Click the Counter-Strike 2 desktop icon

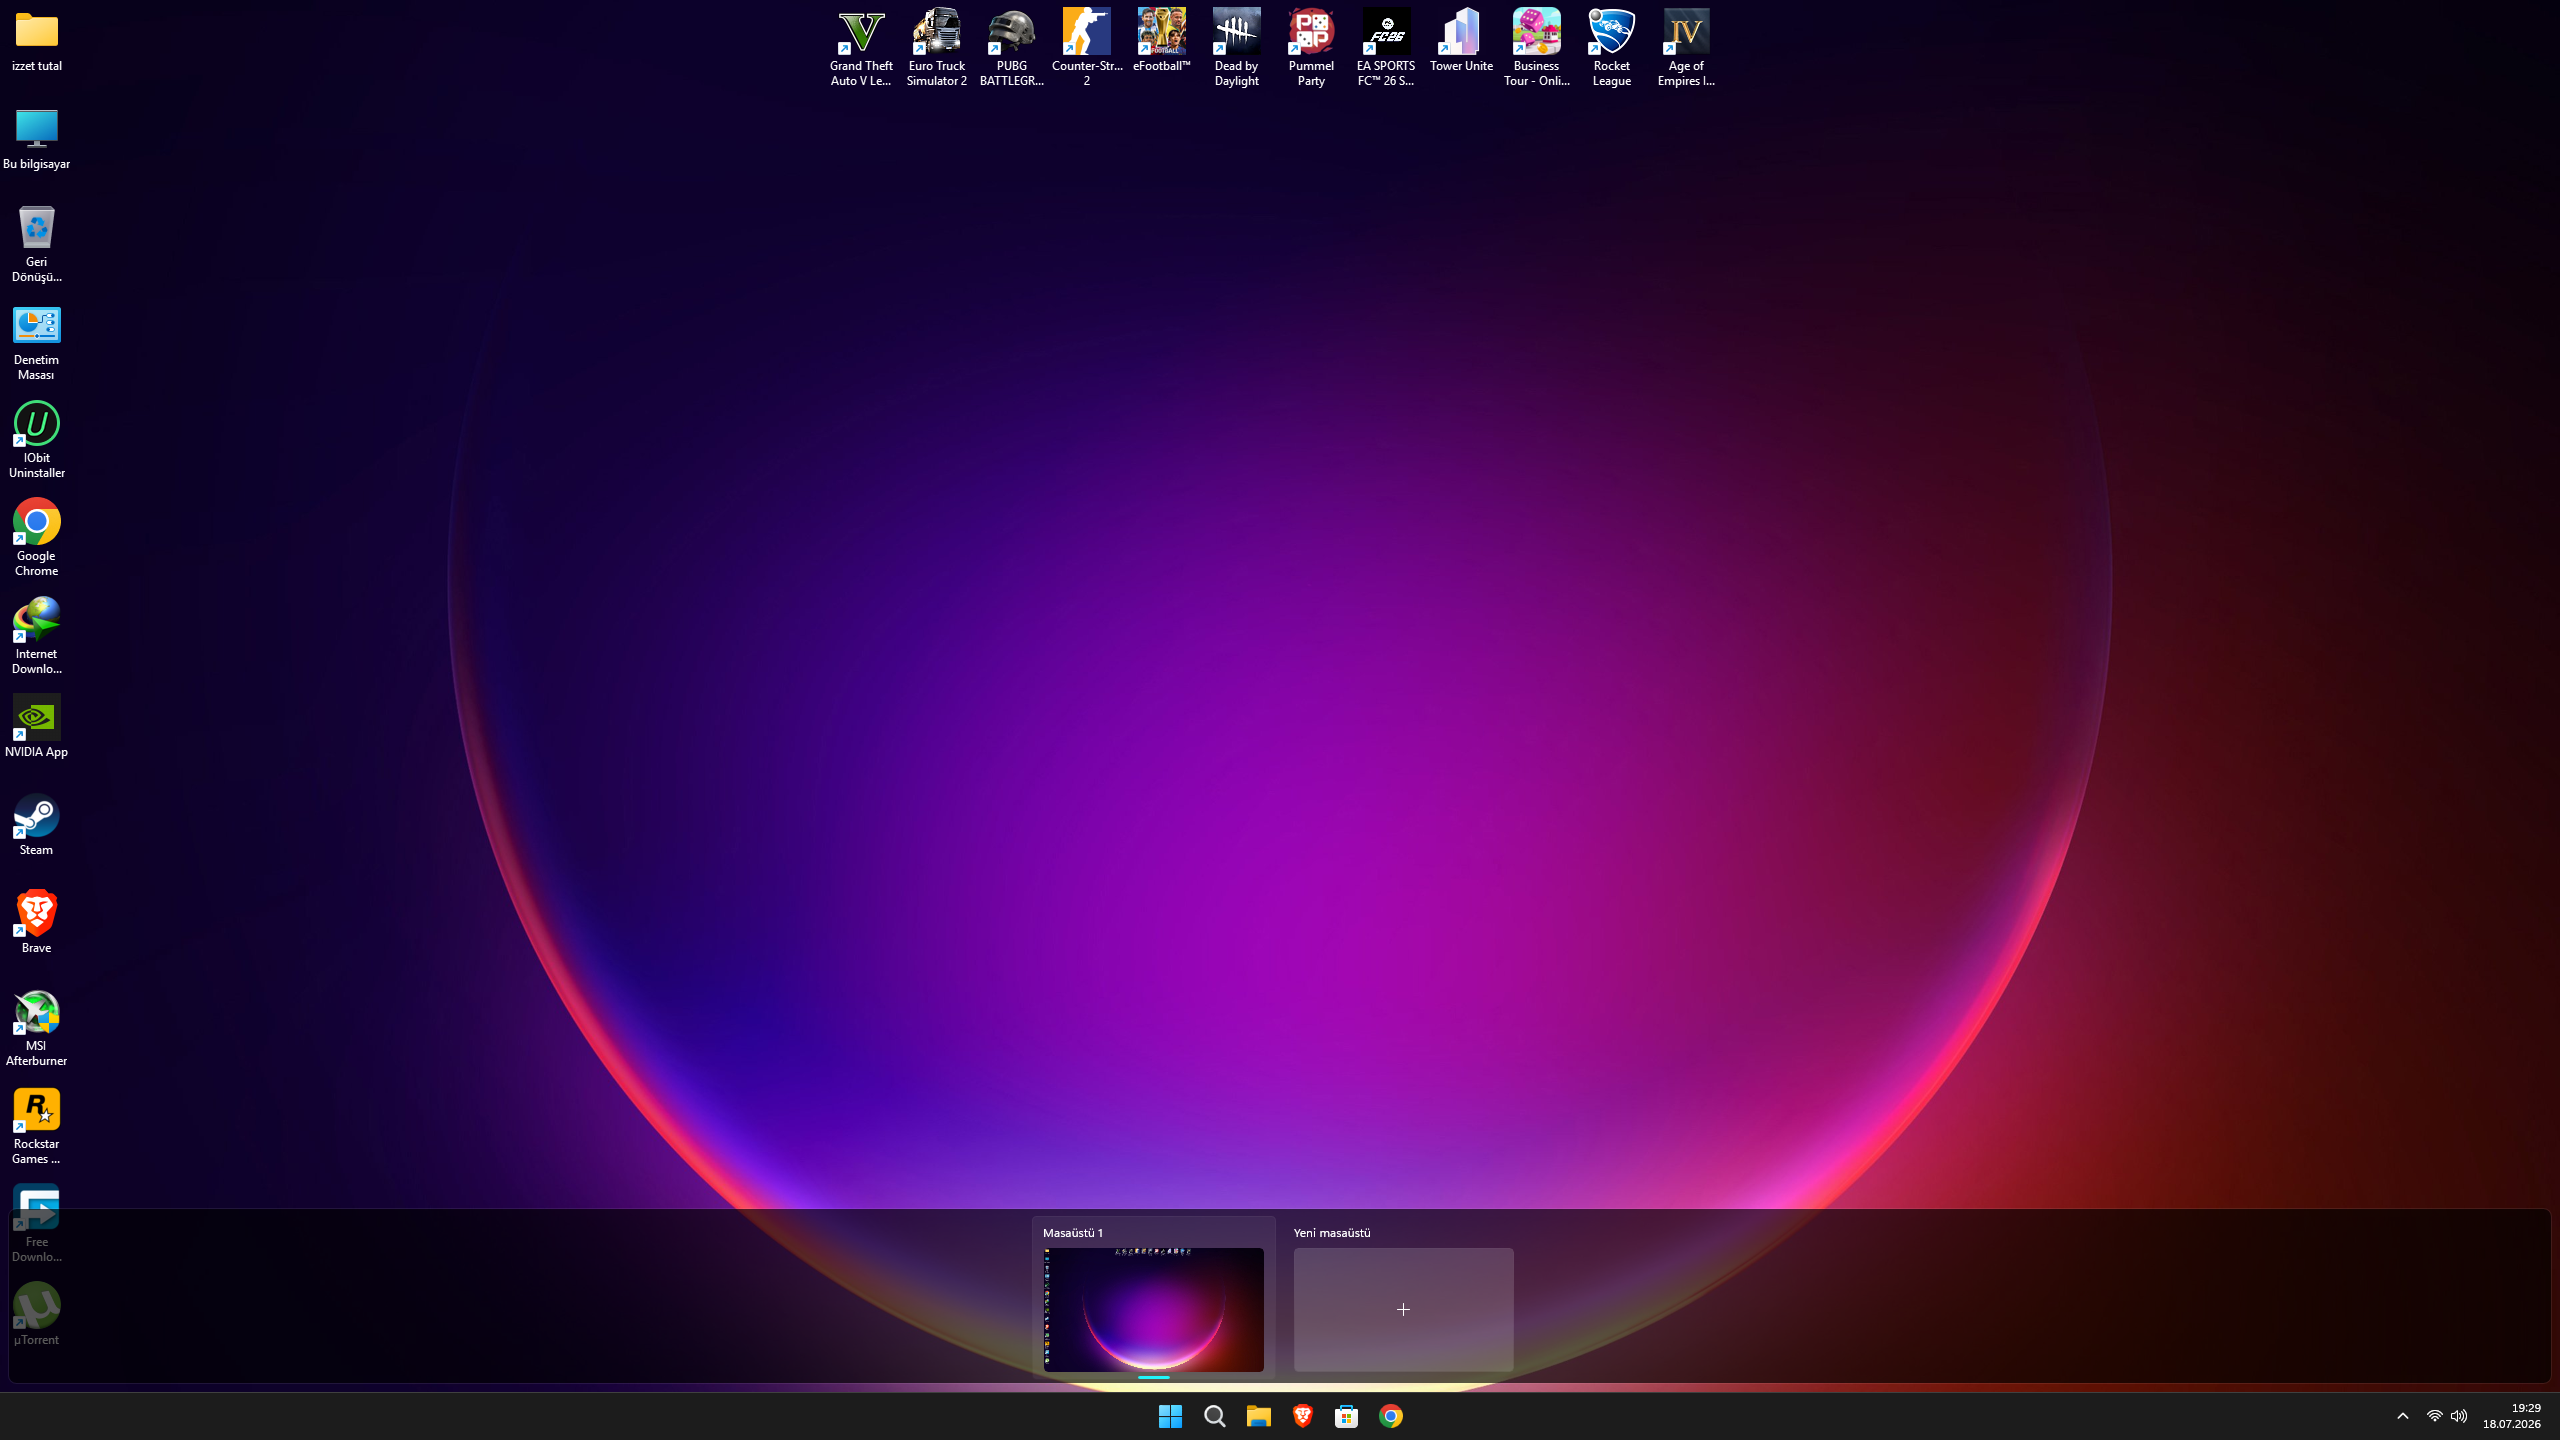1087,48
